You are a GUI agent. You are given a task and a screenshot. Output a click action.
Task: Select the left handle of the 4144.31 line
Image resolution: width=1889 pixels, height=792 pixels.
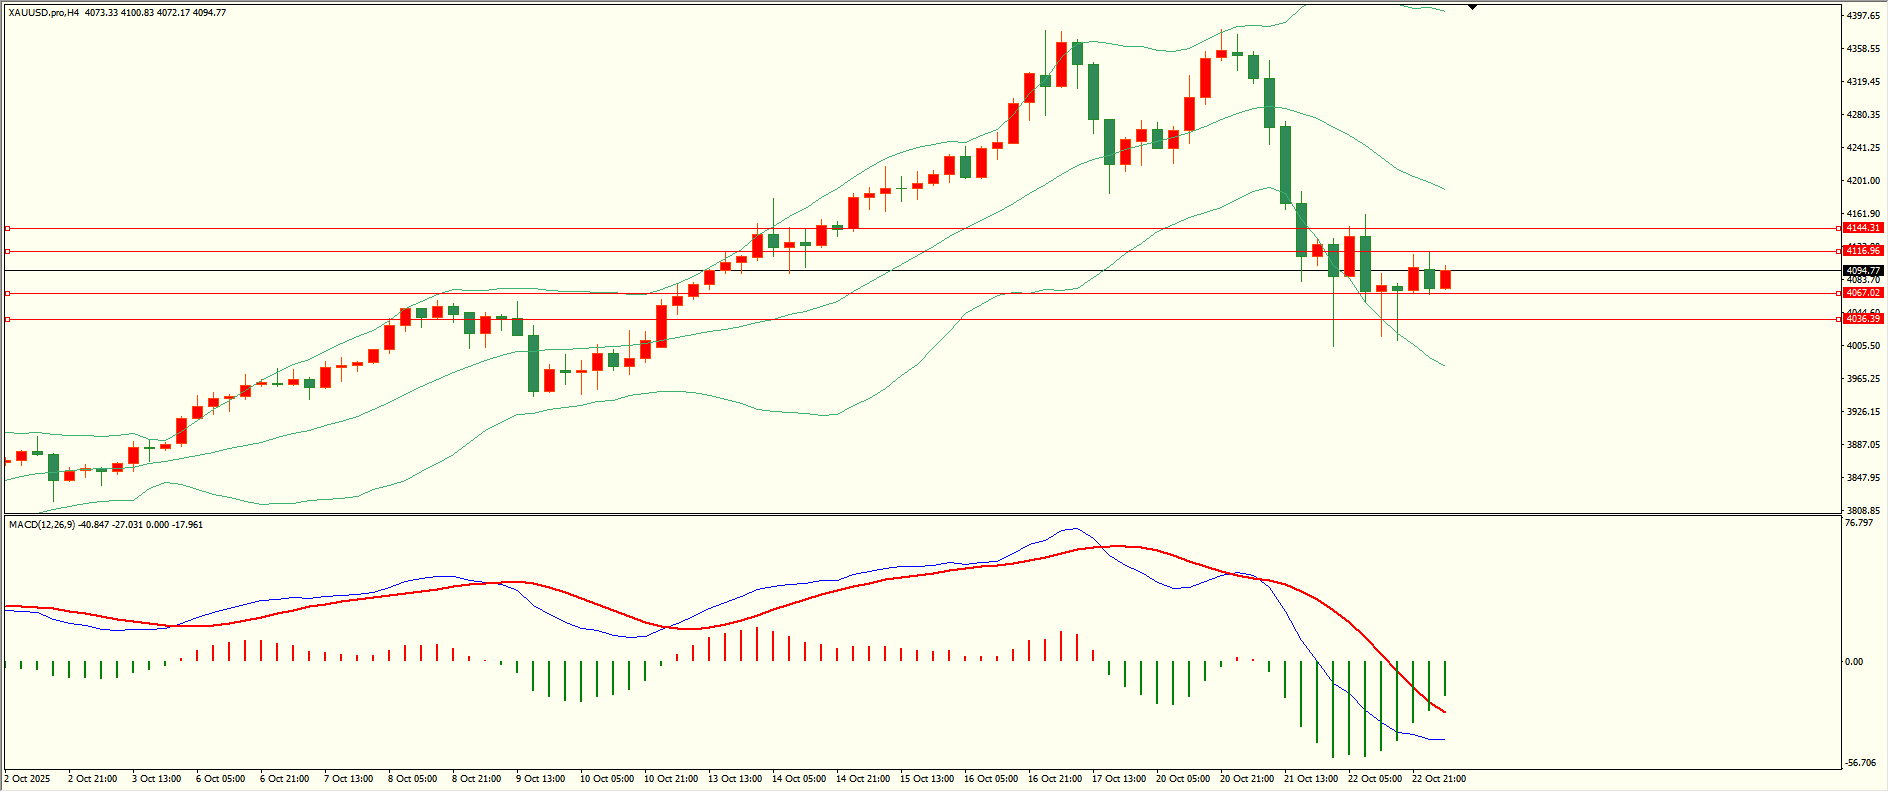(7, 229)
